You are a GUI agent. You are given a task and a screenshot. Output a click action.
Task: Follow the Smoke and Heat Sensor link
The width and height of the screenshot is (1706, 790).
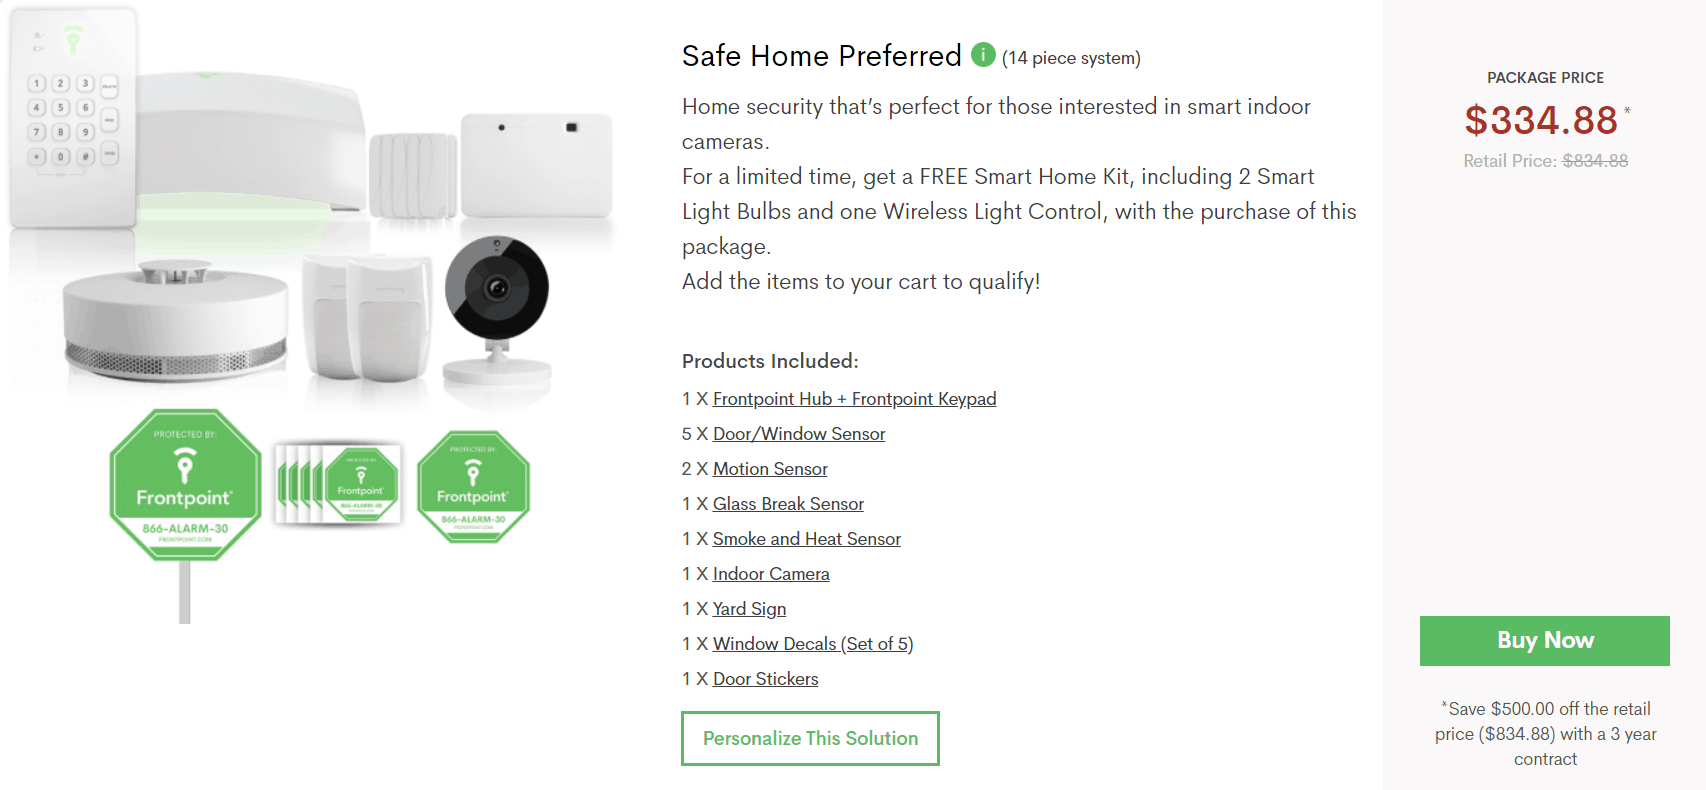[x=806, y=539]
